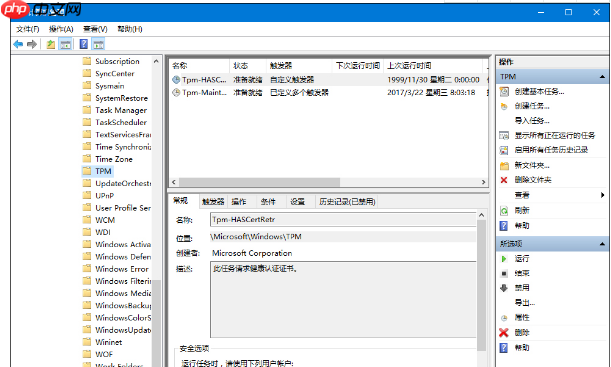The image size is (611, 367).
Task: Switch to the 历史记录(已禁用) tab
Action: pos(347,202)
